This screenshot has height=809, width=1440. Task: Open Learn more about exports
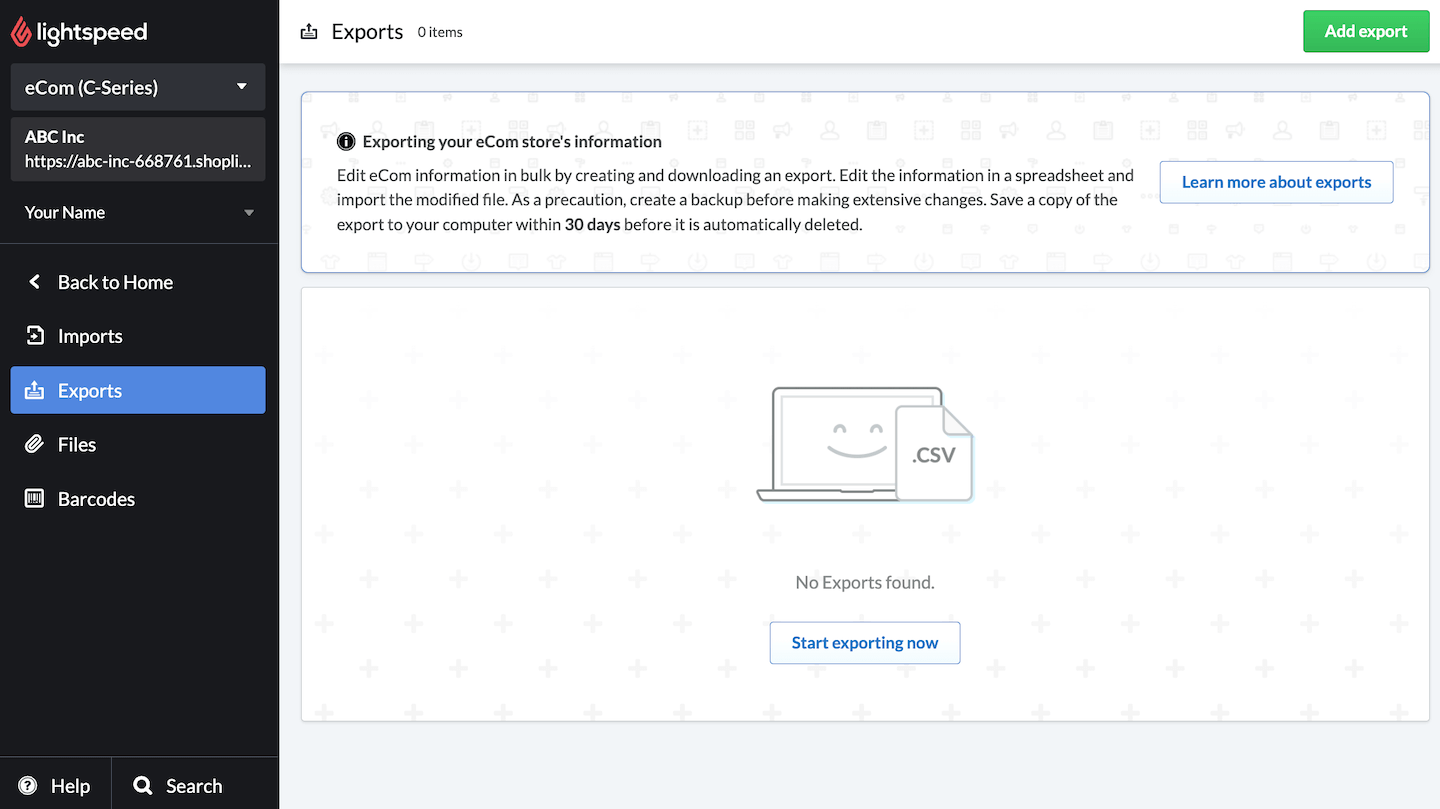coord(1276,182)
